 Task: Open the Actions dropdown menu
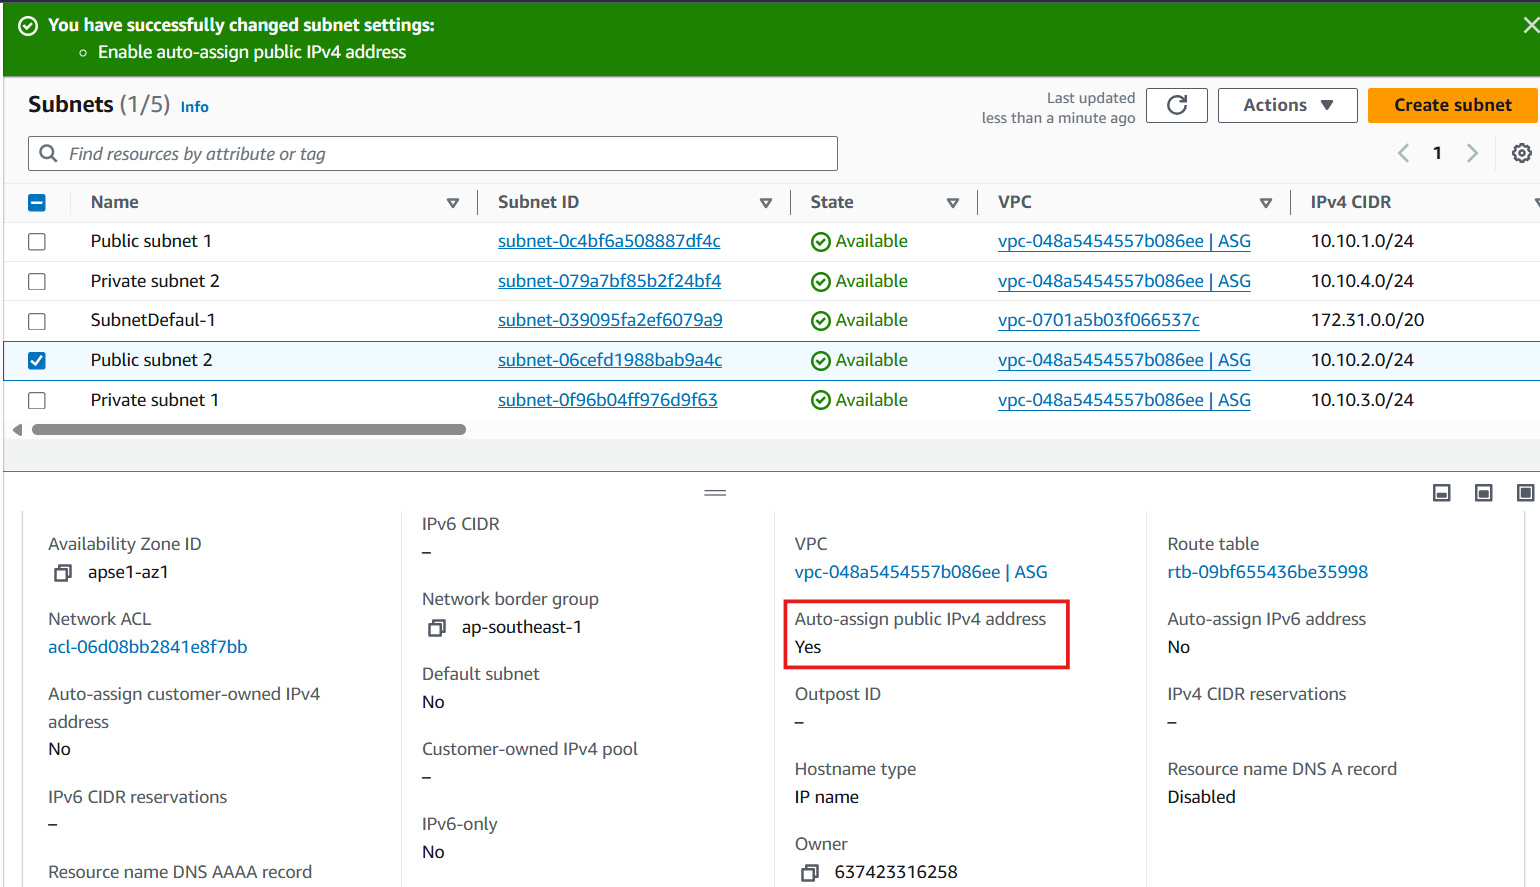[x=1287, y=105]
